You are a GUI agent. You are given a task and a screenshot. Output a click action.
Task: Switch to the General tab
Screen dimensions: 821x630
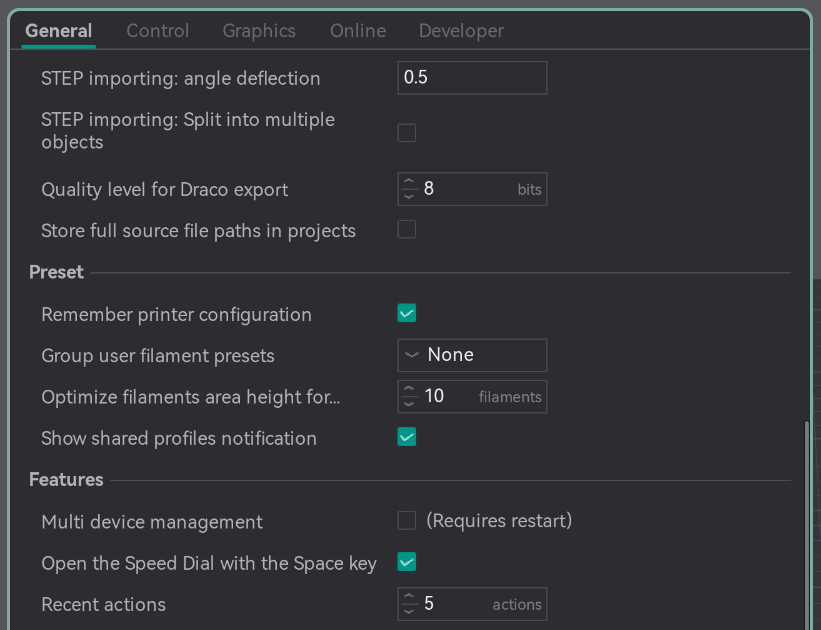point(59,31)
